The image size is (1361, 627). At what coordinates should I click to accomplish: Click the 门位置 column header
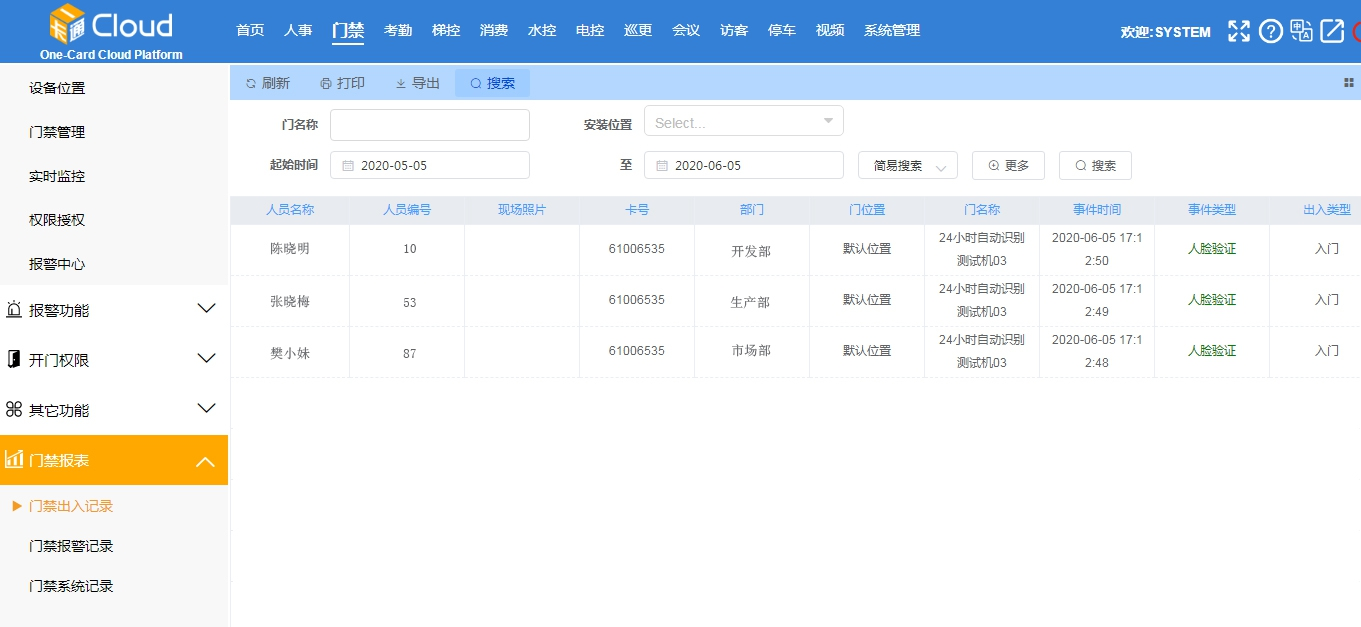pyautogui.click(x=867, y=210)
